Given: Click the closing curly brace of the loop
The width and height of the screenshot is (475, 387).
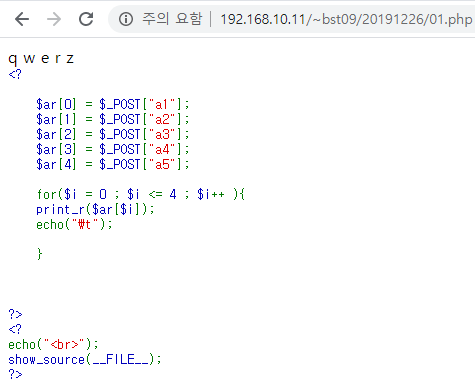Looking at the screenshot, I should [40, 254].
